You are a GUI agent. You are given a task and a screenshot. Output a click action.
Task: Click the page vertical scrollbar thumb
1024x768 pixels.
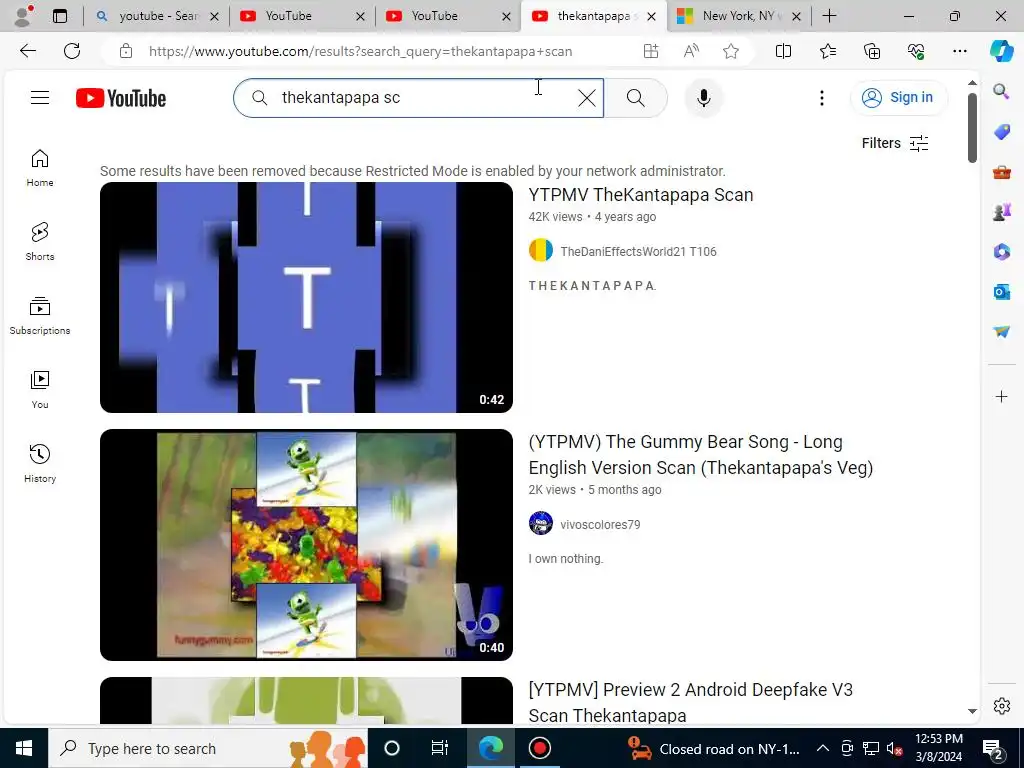point(972,127)
